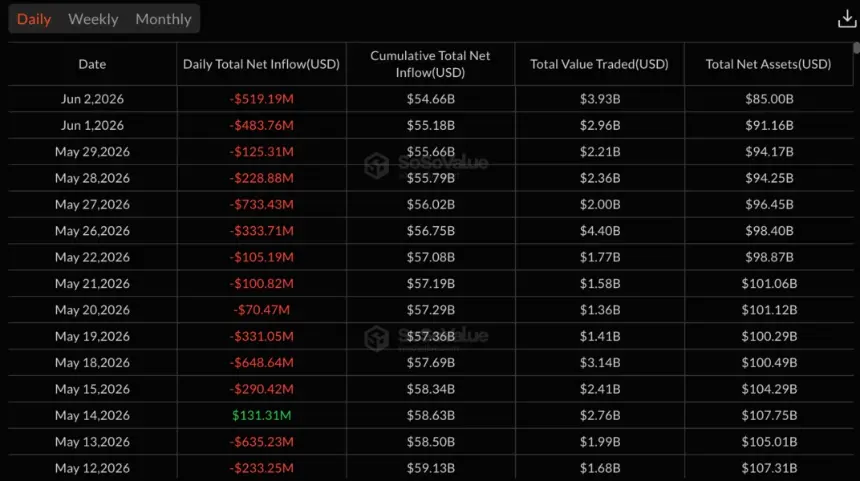Switch to the Weekly tab
860x481 pixels.
[x=93, y=19]
